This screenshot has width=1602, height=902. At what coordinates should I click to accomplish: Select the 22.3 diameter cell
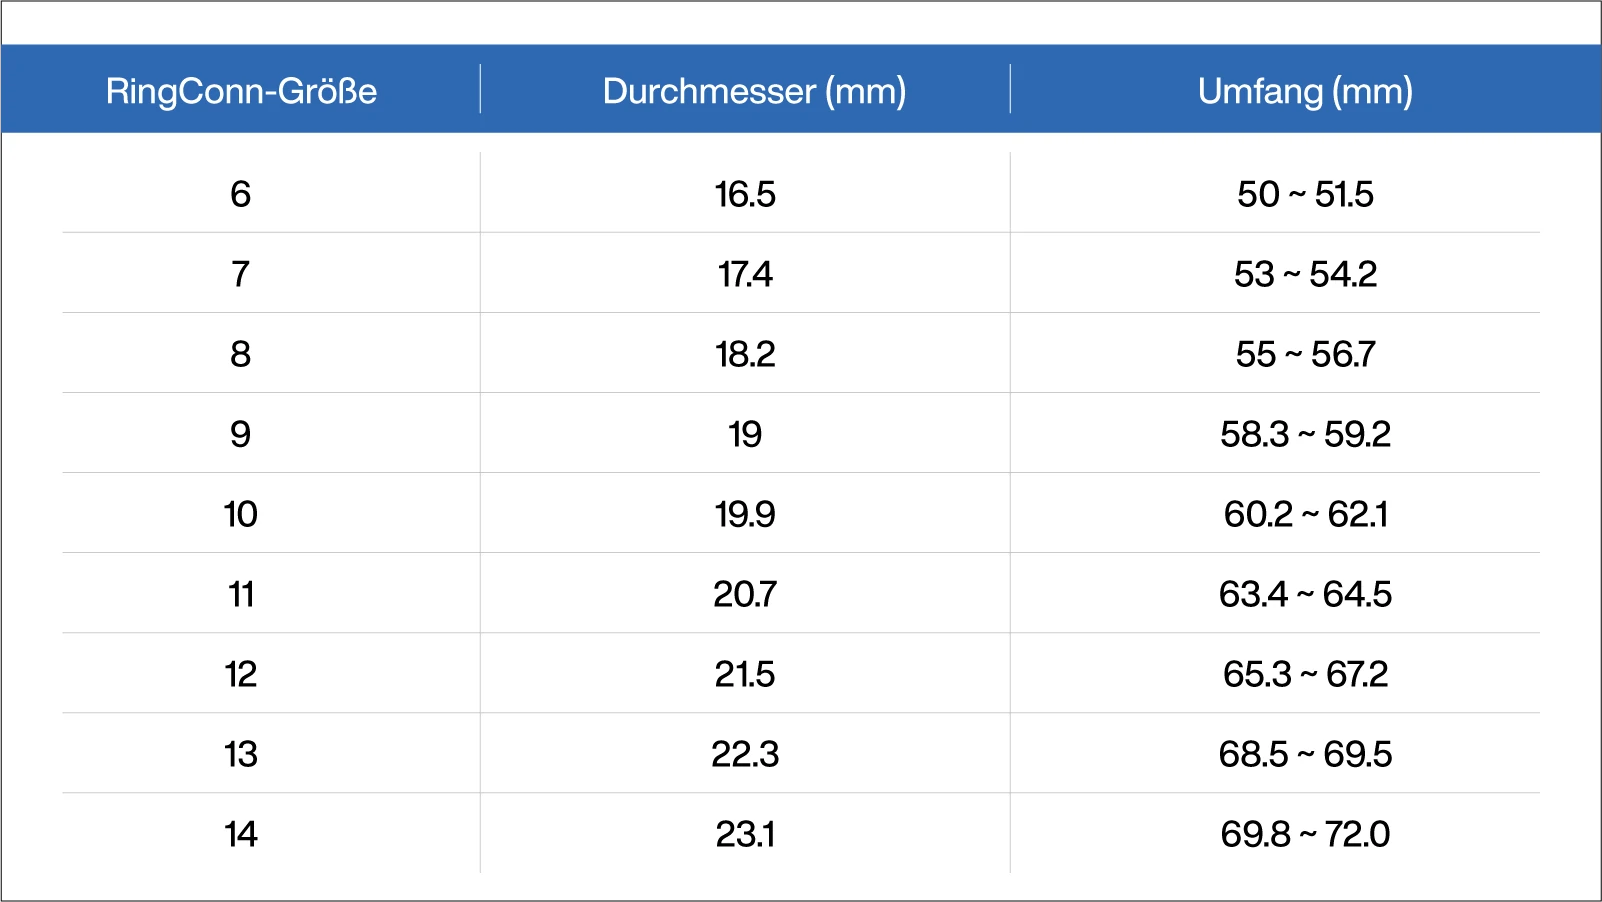coord(745,754)
